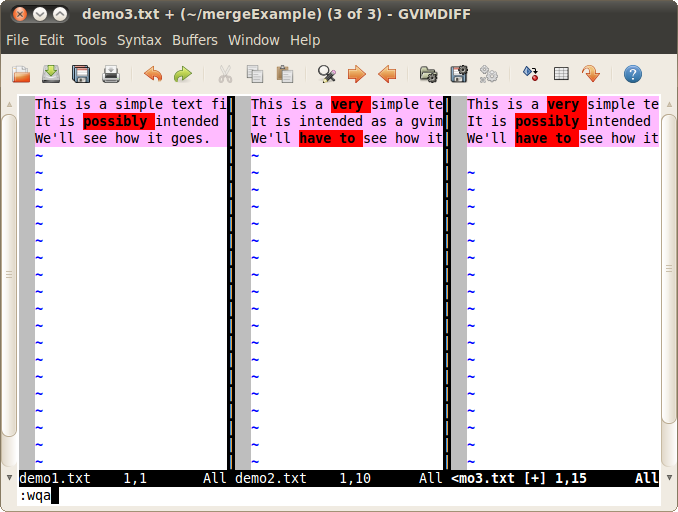This screenshot has height=512, width=678.
Task: Click the right vertical scrollbar
Action: (x=668, y=280)
